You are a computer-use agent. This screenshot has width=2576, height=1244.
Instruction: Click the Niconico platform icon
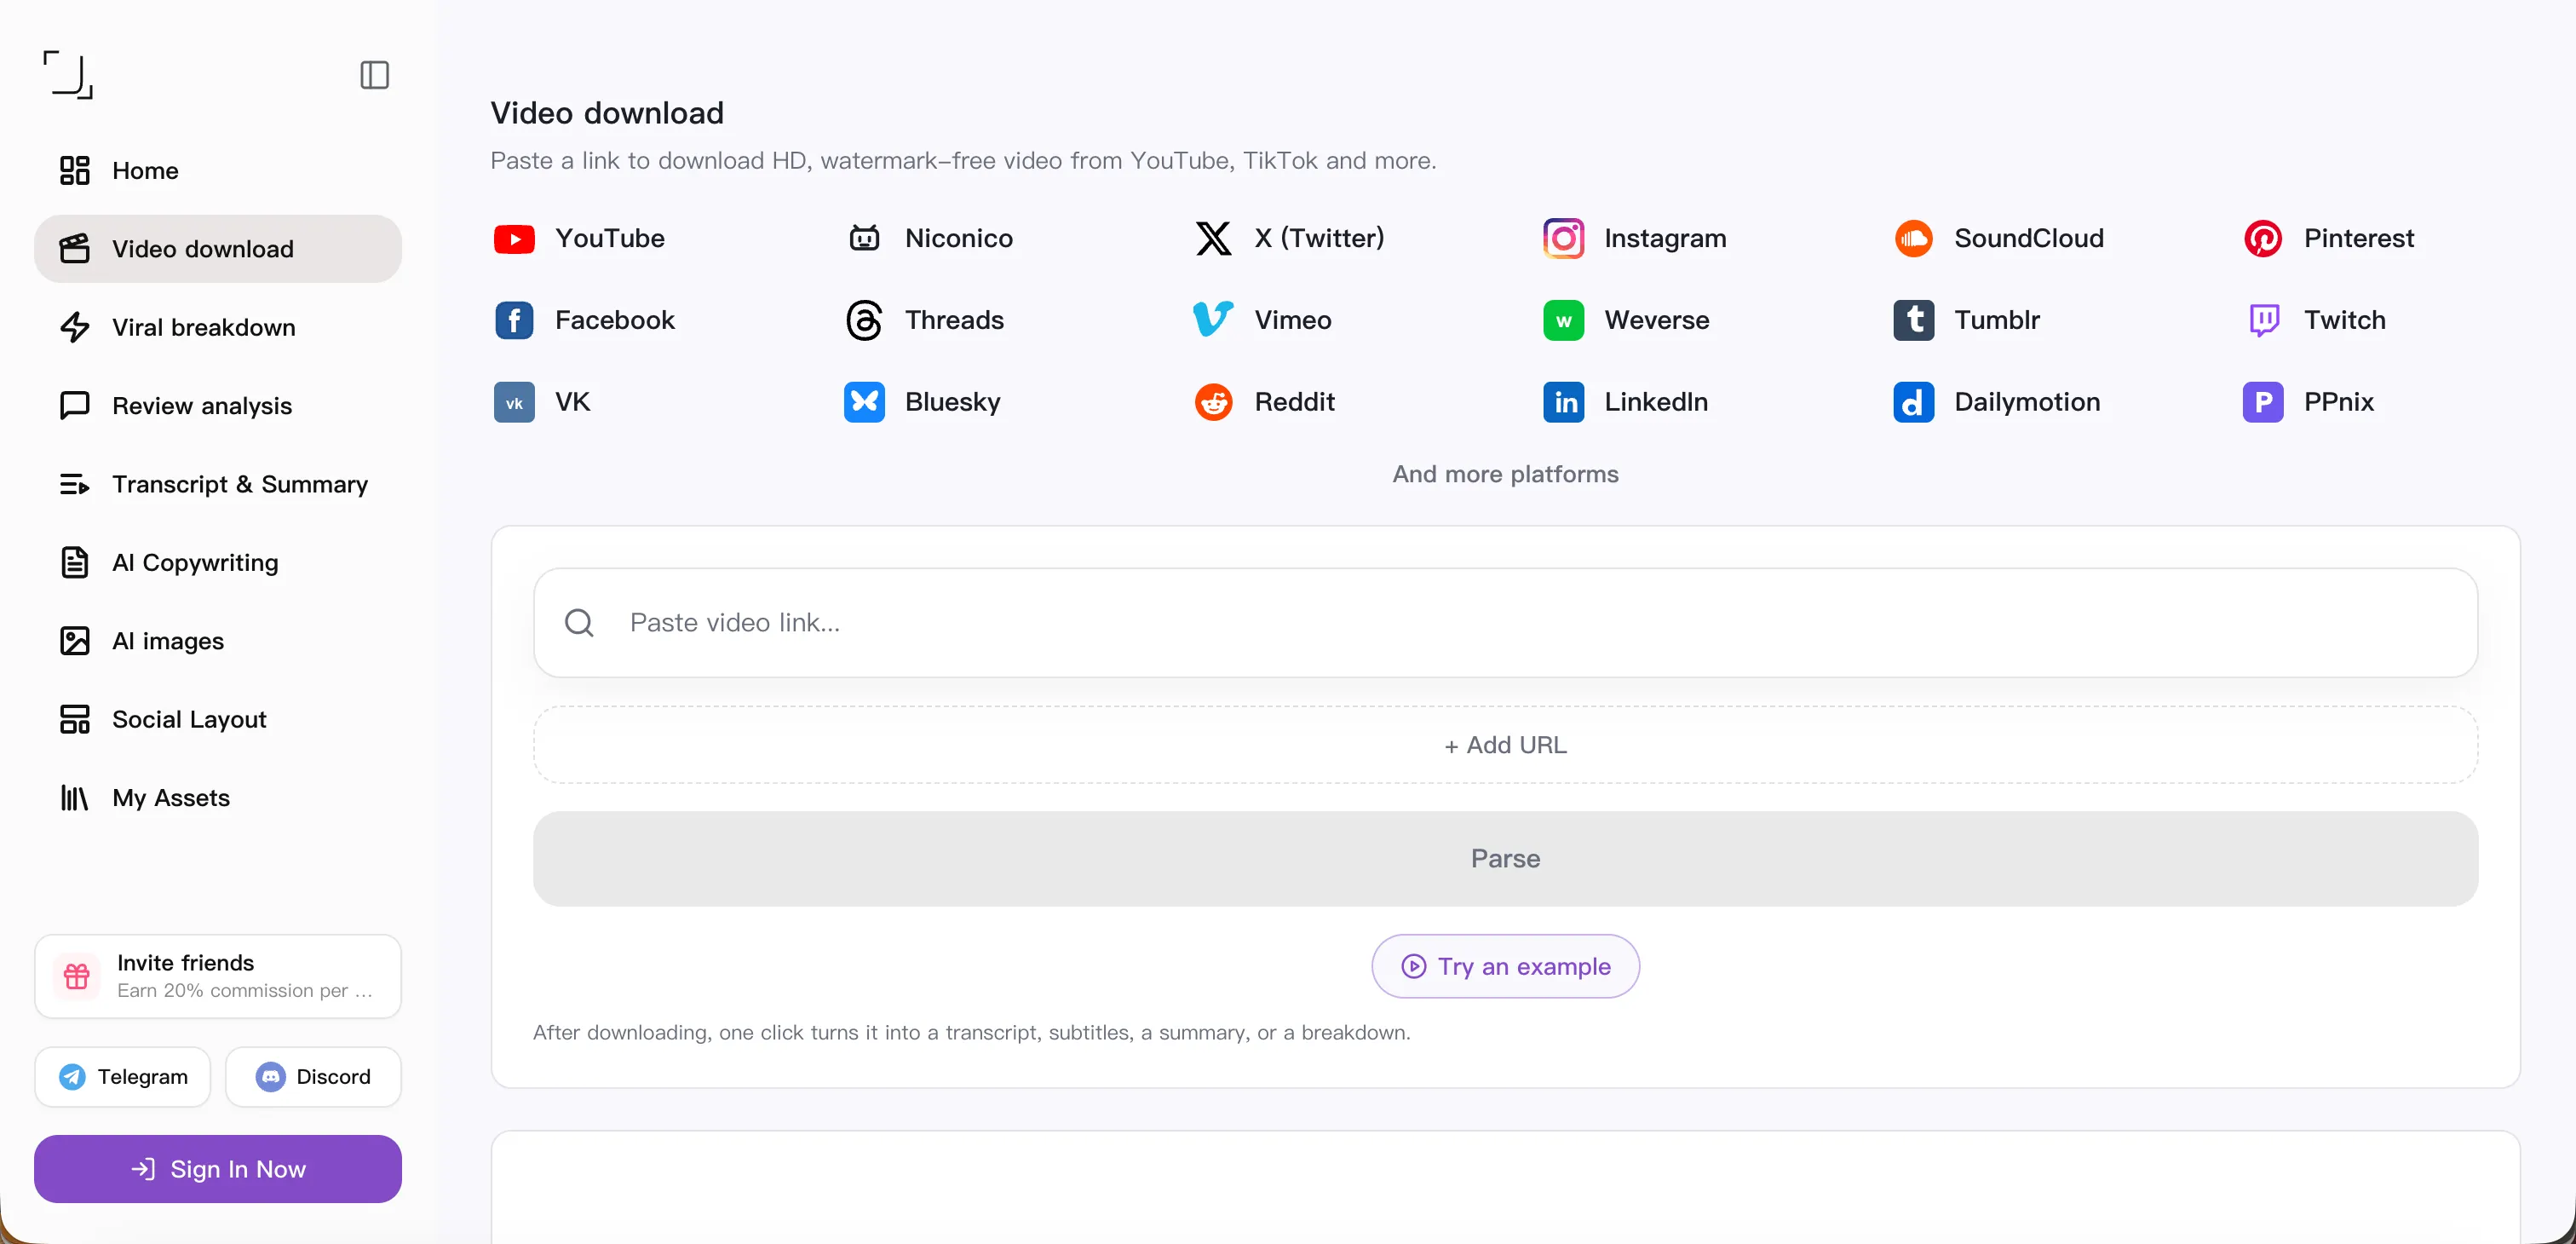(x=864, y=239)
